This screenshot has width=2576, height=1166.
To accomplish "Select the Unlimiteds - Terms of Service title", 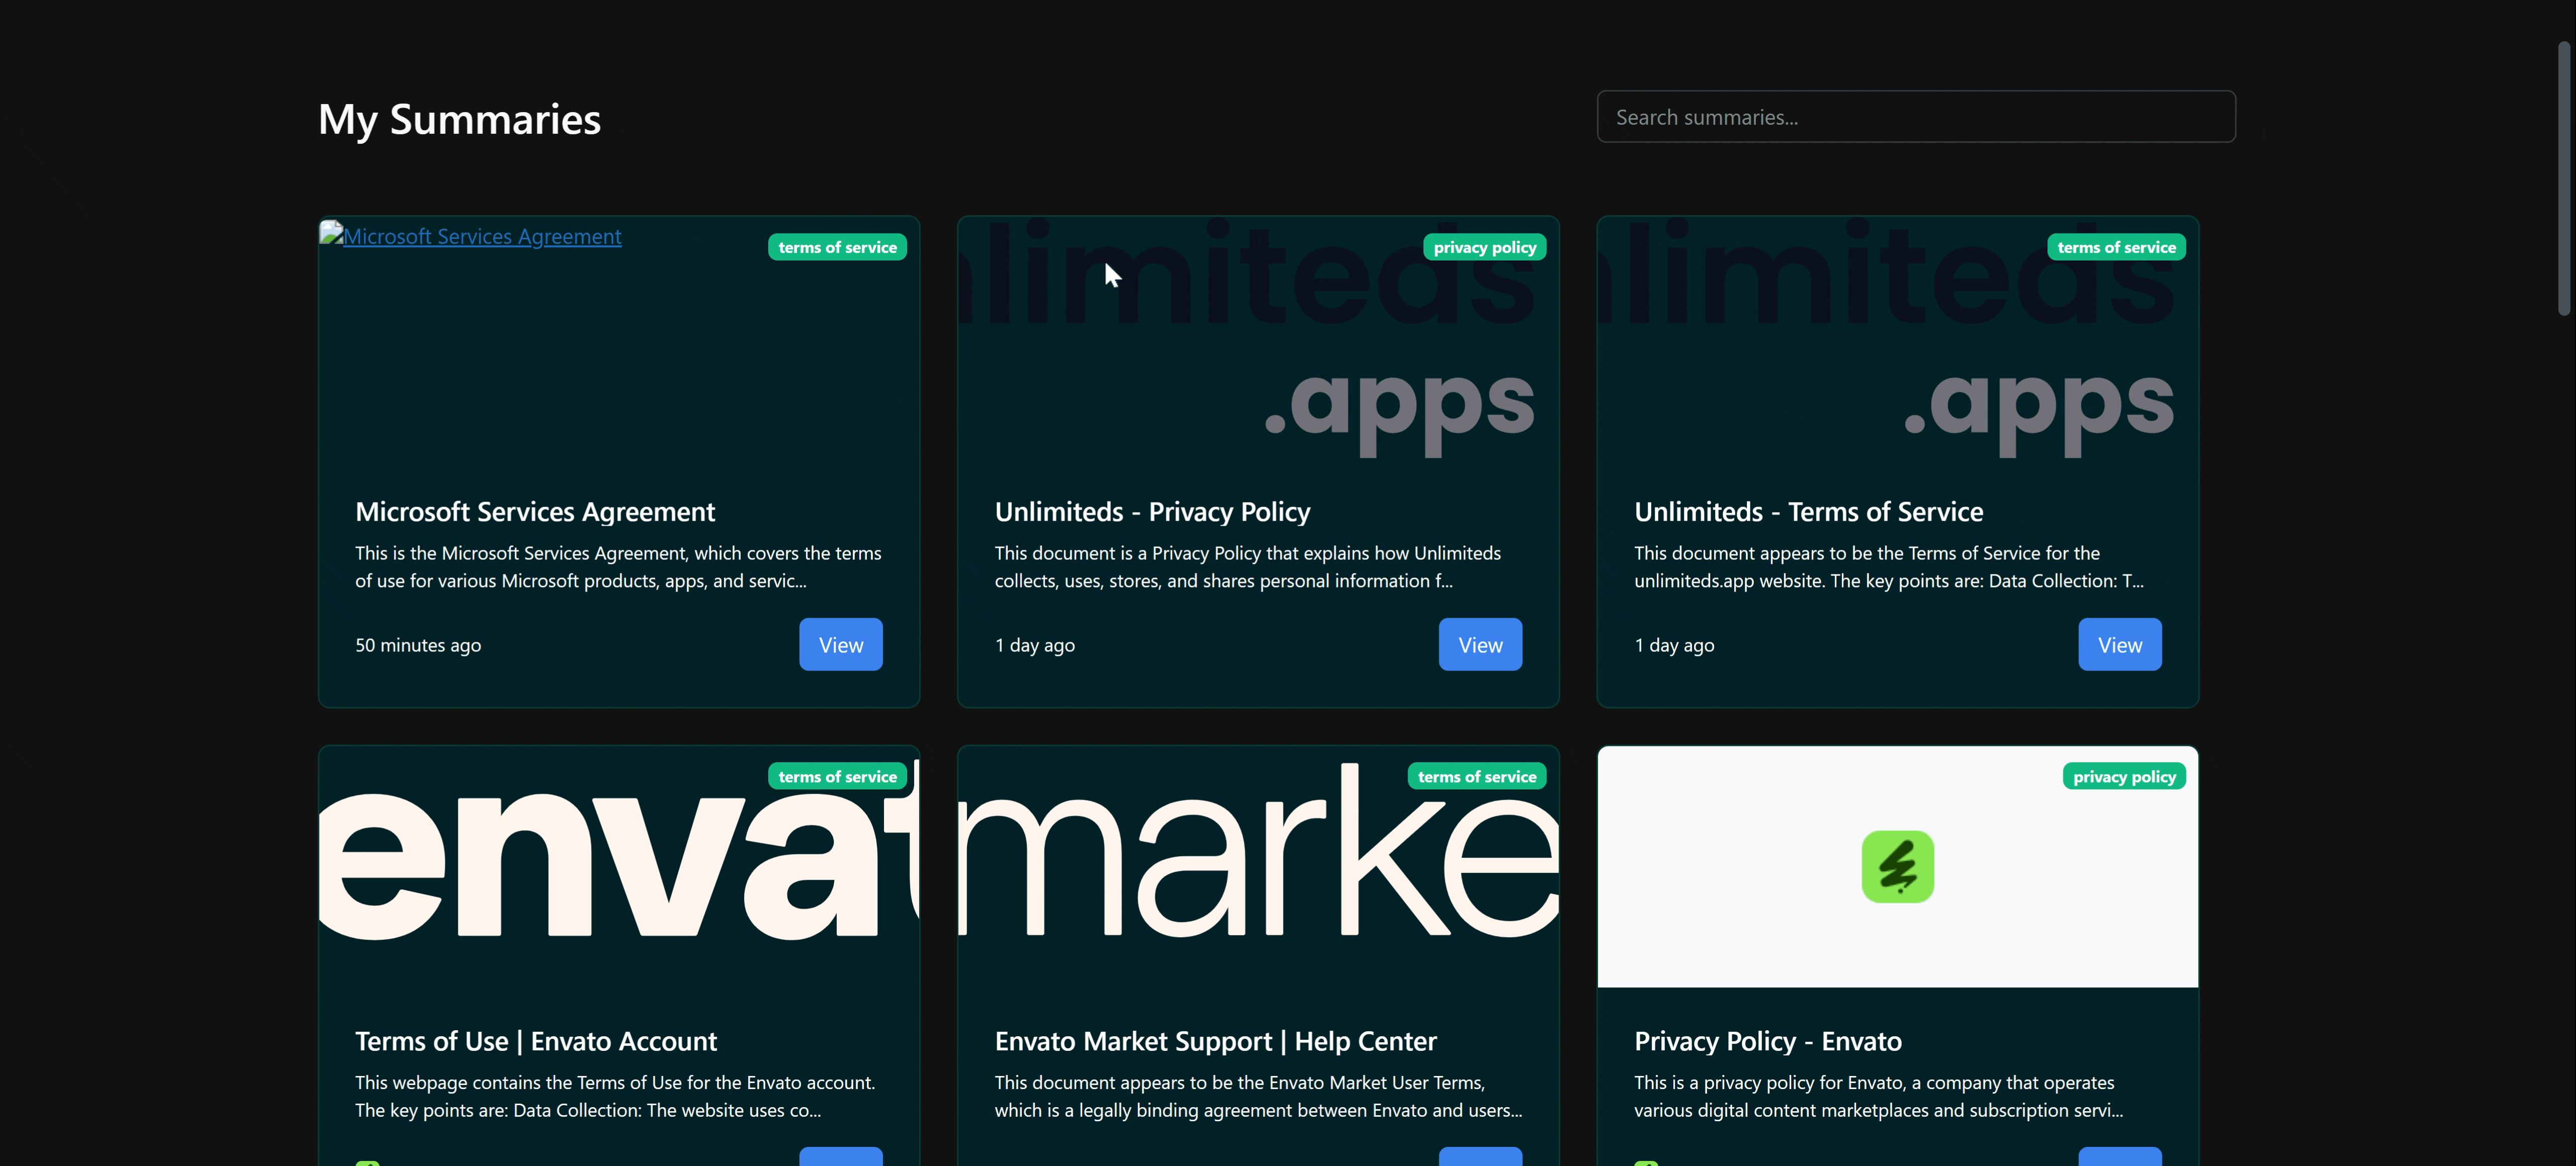I will (x=1808, y=512).
